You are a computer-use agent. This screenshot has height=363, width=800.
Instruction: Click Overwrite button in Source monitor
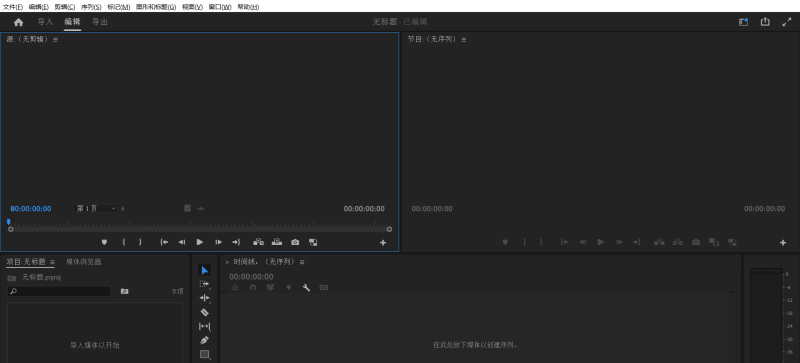point(277,242)
